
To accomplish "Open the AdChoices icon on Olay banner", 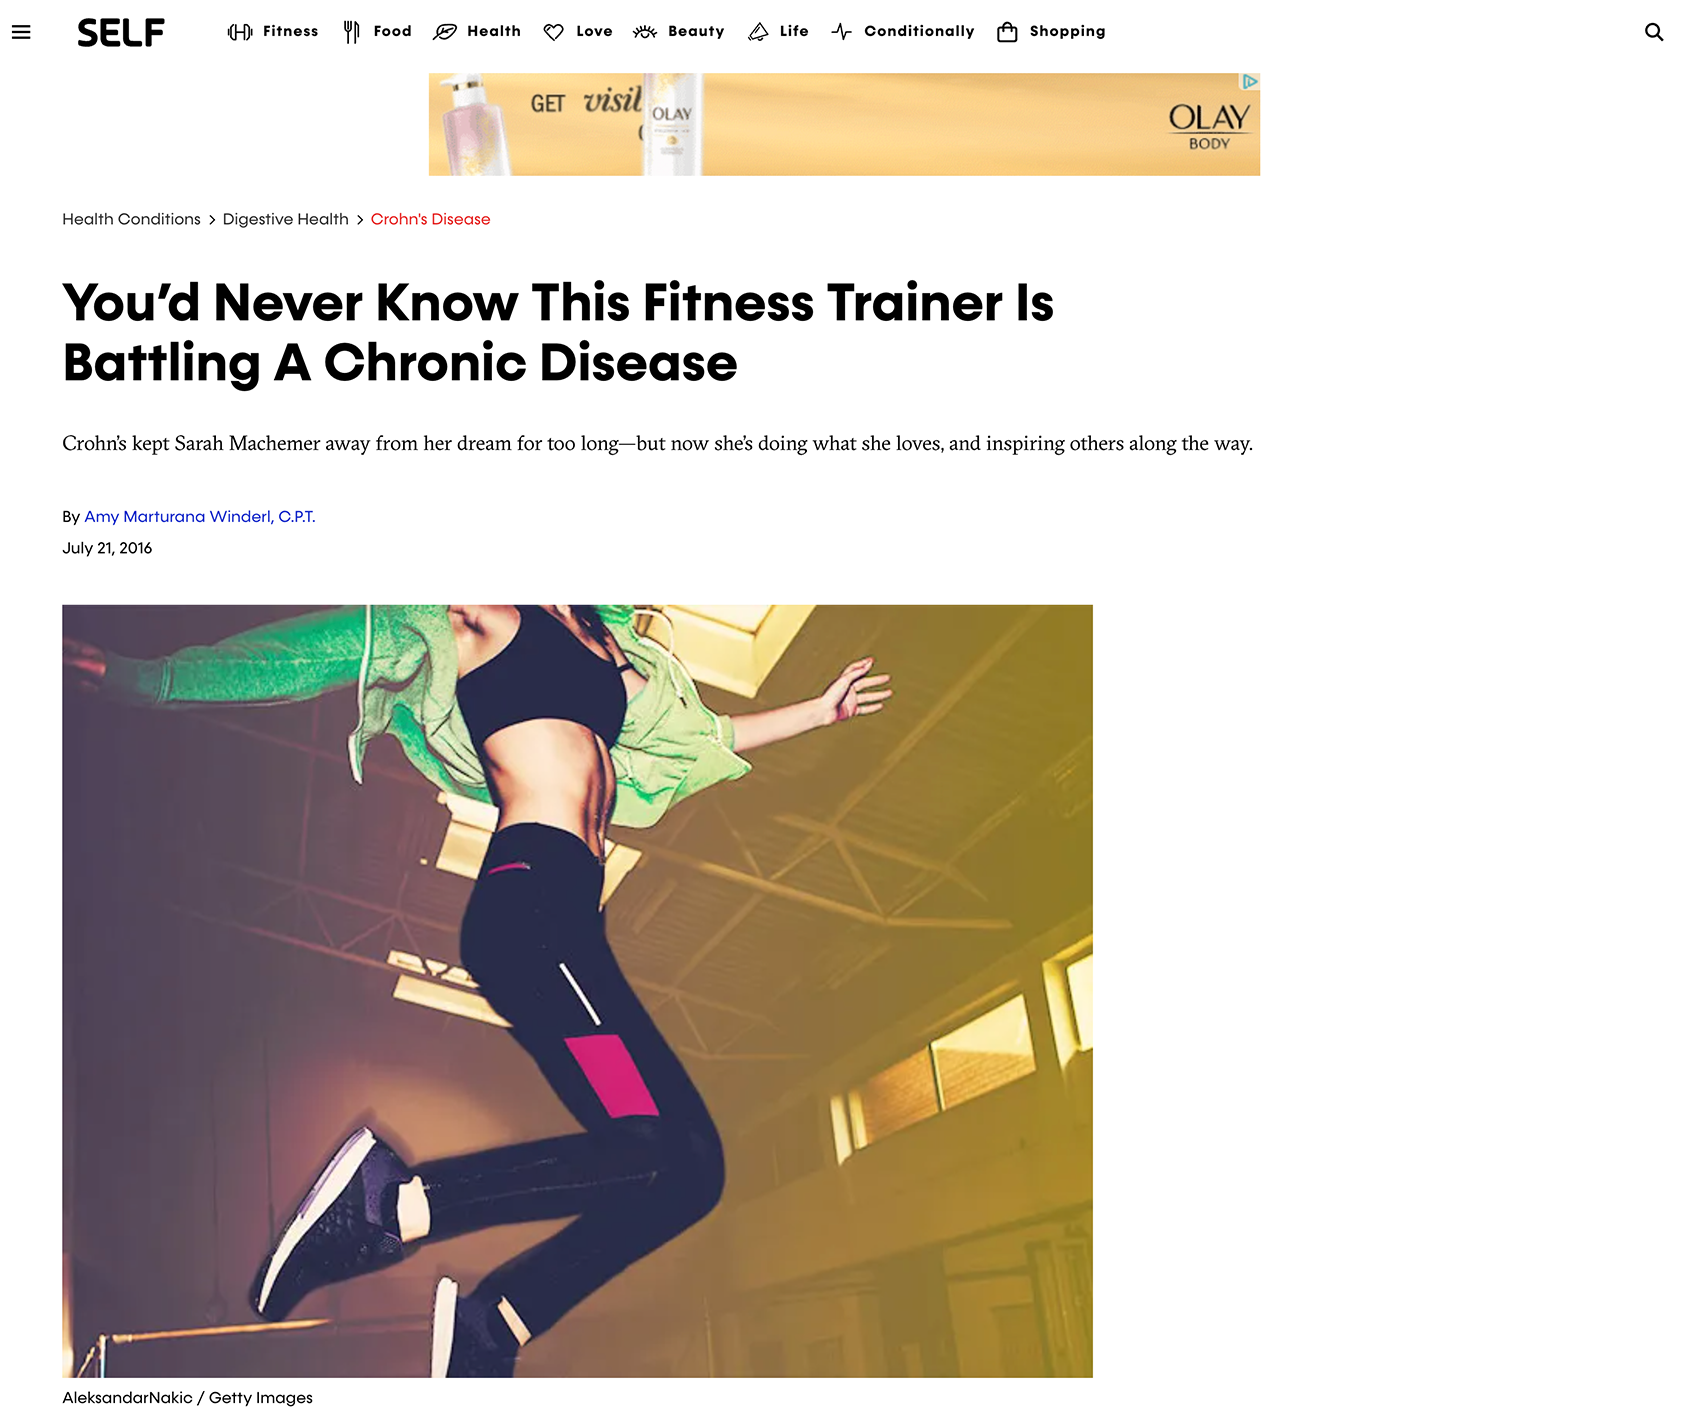I will pyautogui.click(x=1250, y=81).
